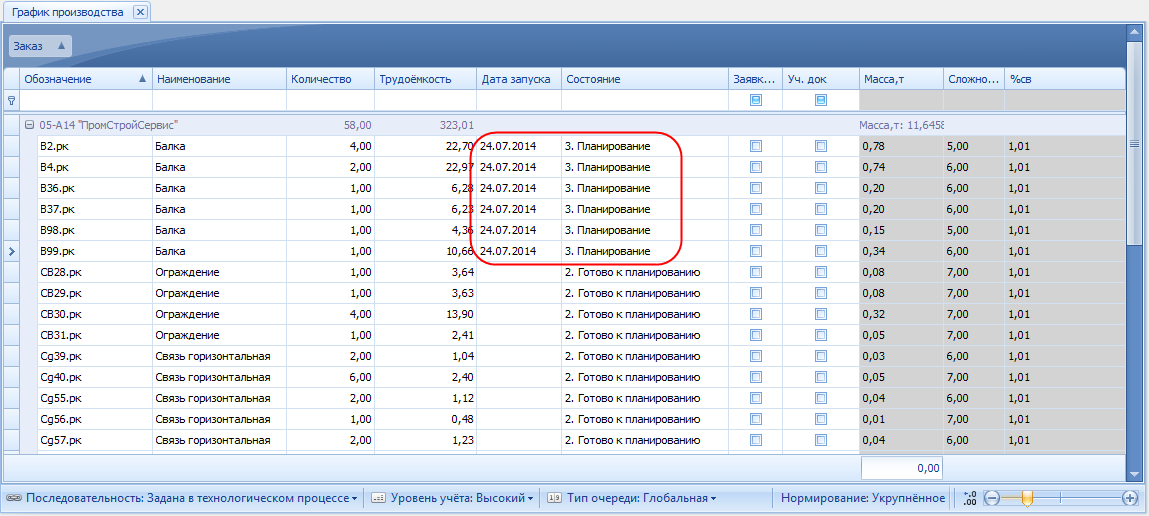Select the B2.рк designation cell
The width and height of the screenshot is (1149, 516).
95,147
